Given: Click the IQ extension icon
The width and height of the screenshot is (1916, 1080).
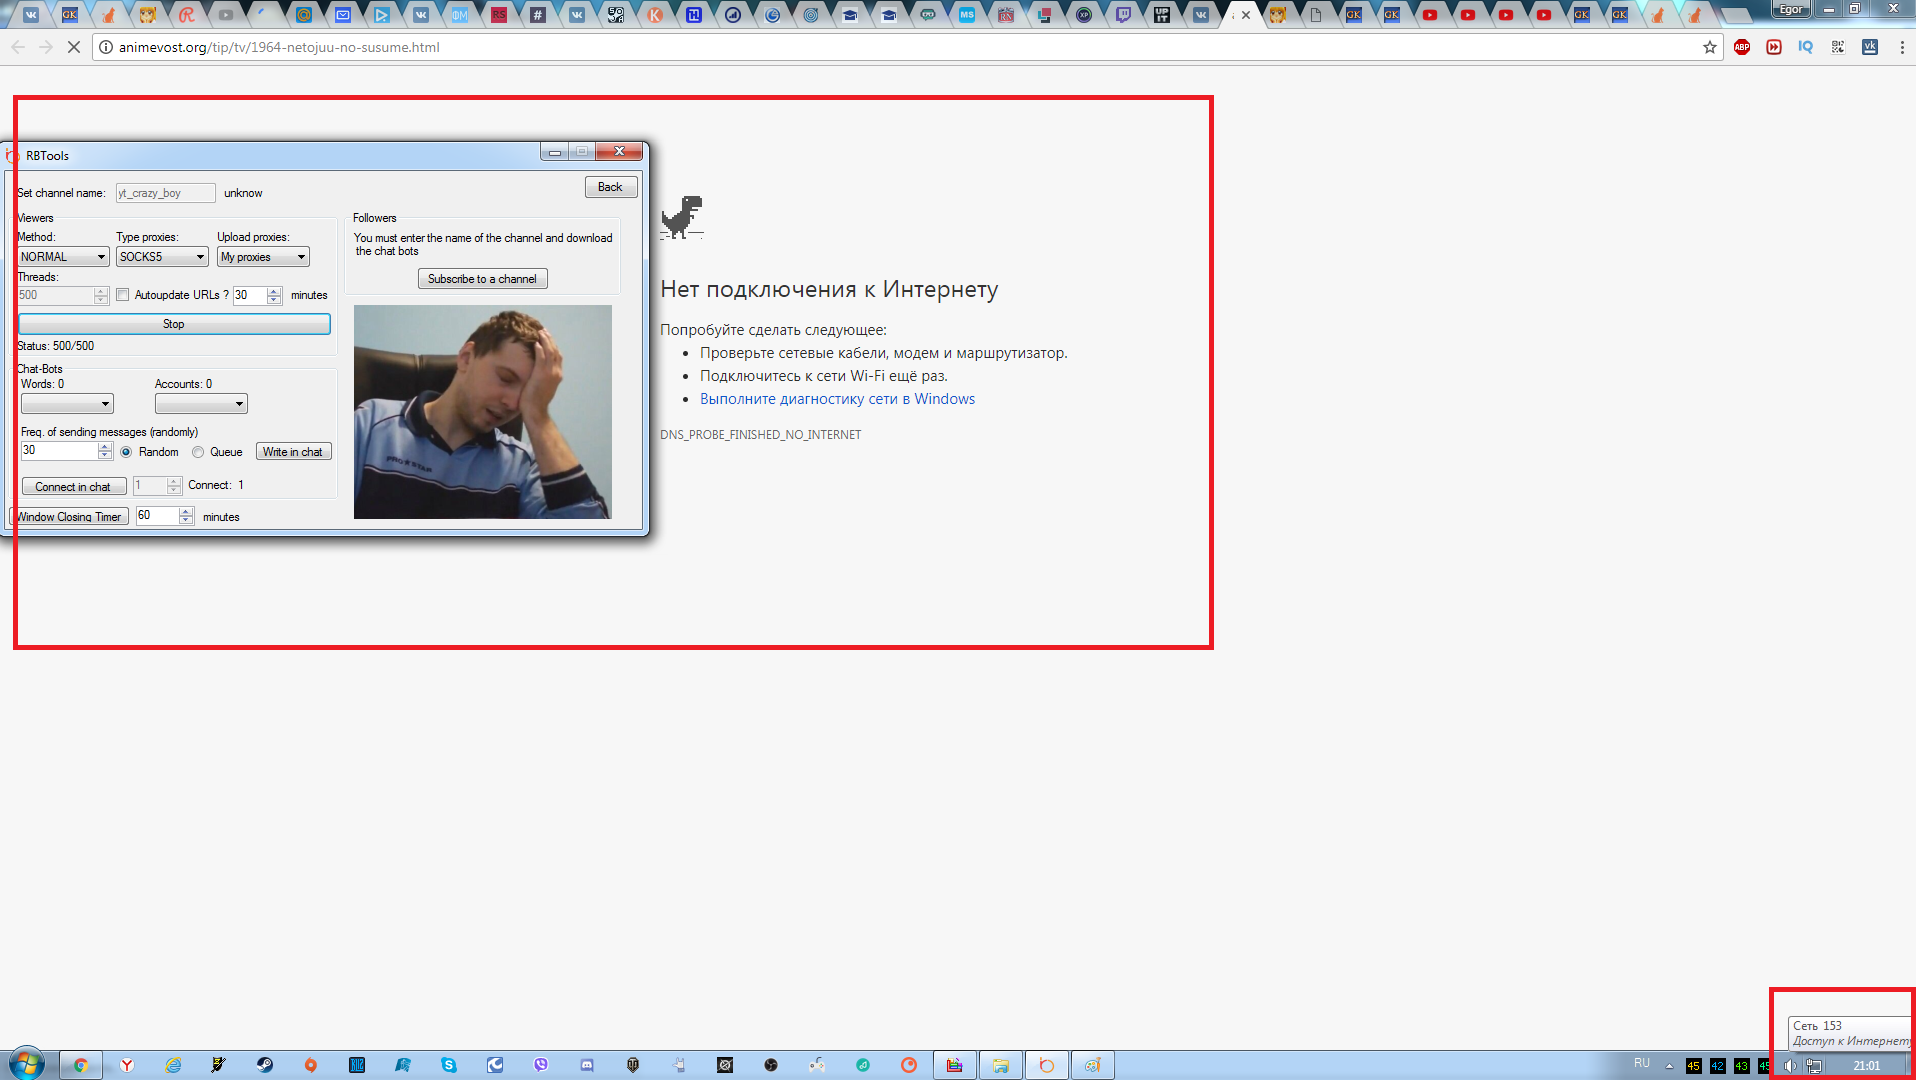Looking at the screenshot, I should pos(1805,47).
